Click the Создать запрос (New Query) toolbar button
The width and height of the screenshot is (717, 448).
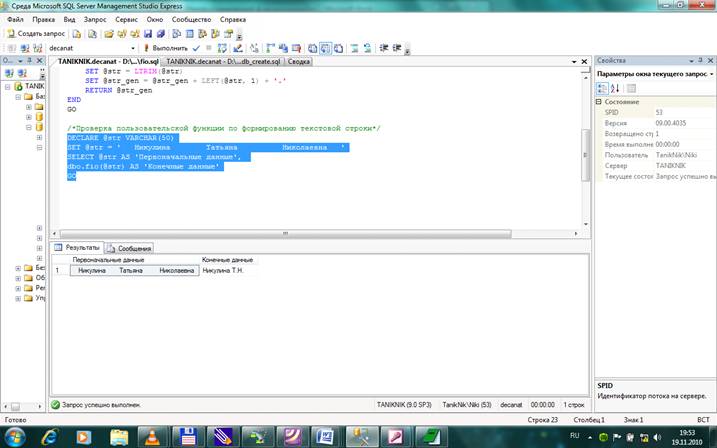click(36, 33)
